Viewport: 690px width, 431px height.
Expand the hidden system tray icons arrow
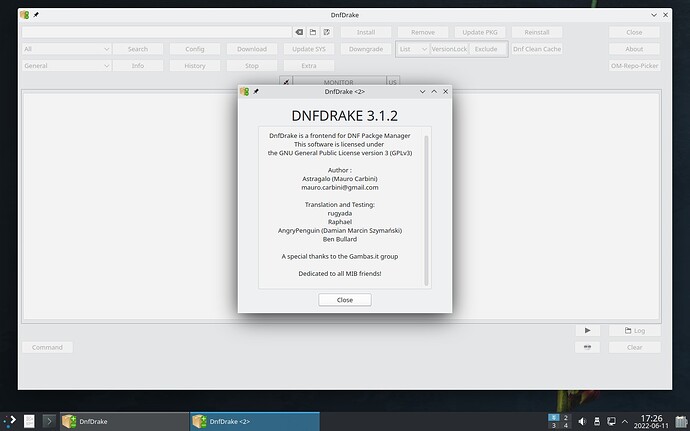pyautogui.click(x=624, y=421)
